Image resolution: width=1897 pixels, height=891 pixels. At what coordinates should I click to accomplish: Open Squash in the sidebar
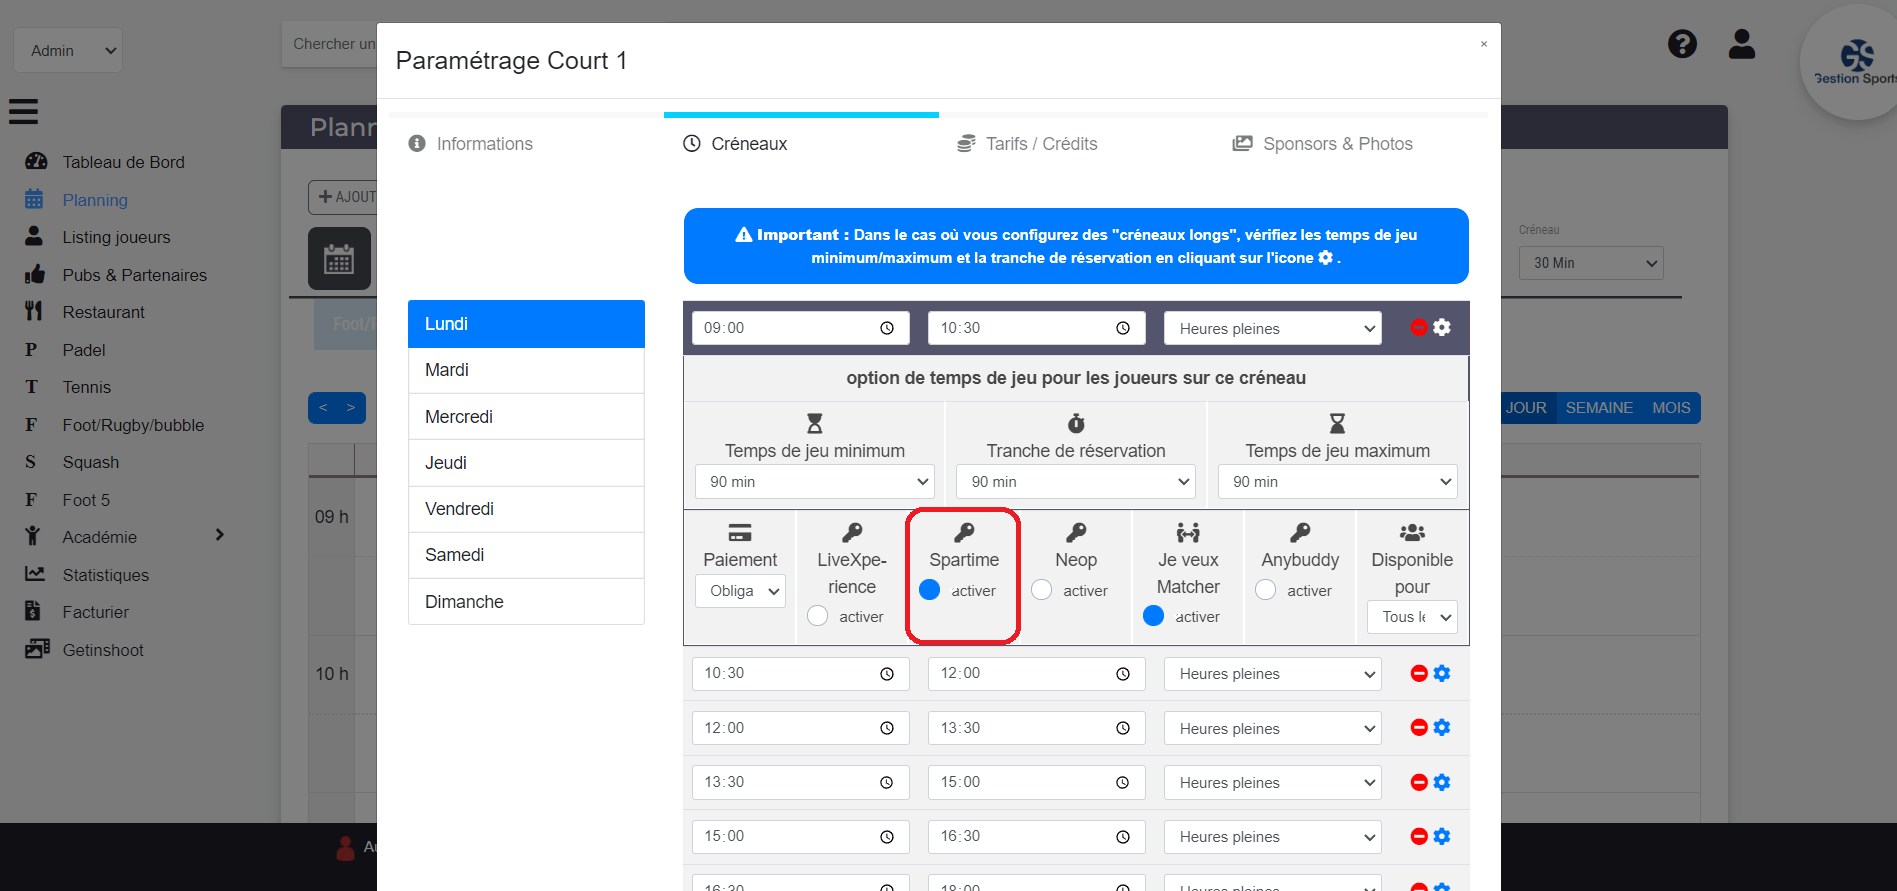coord(91,462)
